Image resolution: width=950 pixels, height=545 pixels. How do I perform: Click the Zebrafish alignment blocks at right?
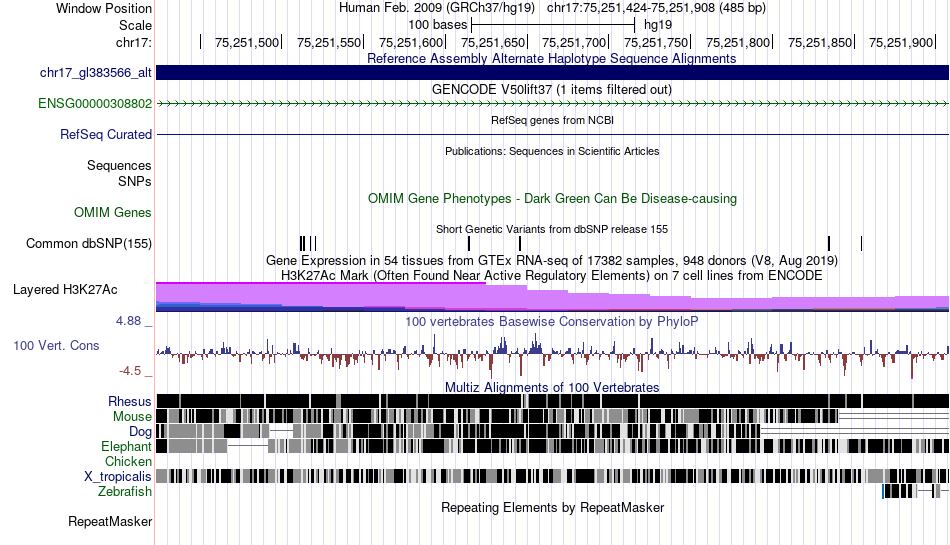(x=915, y=491)
